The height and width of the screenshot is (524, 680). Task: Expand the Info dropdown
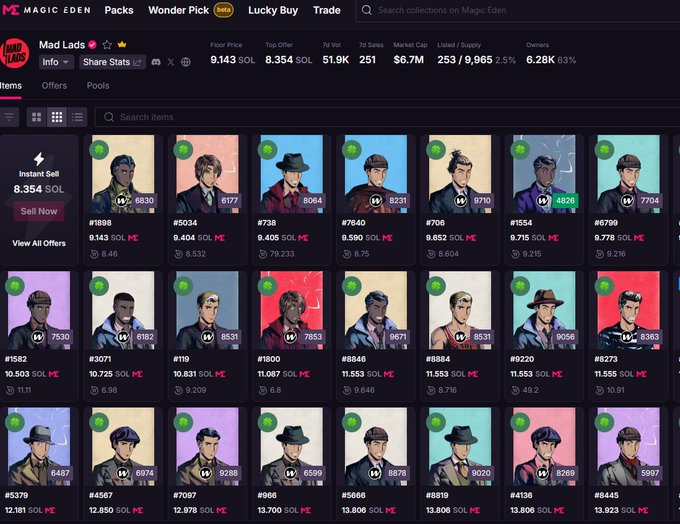[56, 62]
